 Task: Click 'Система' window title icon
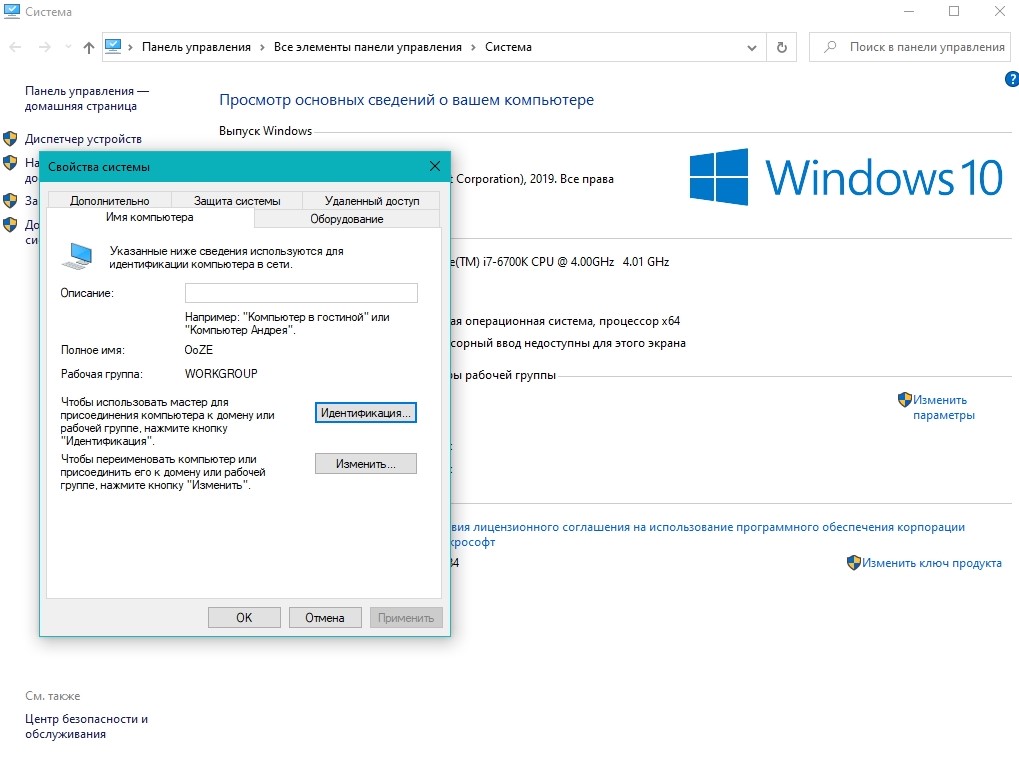point(12,11)
